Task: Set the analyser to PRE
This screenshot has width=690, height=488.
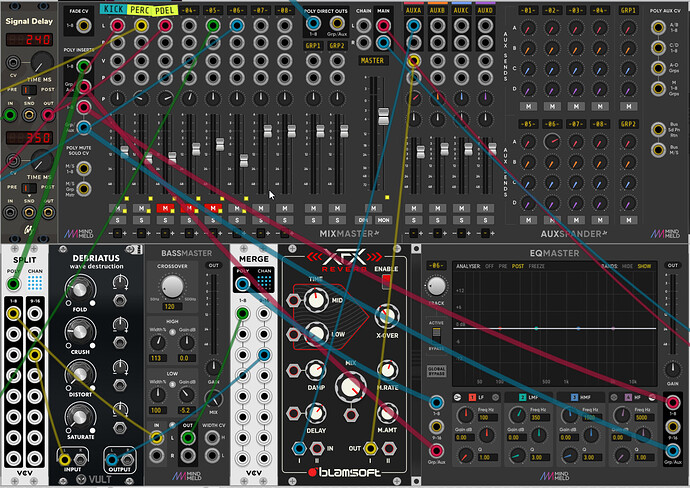Action: [x=503, y=266]
